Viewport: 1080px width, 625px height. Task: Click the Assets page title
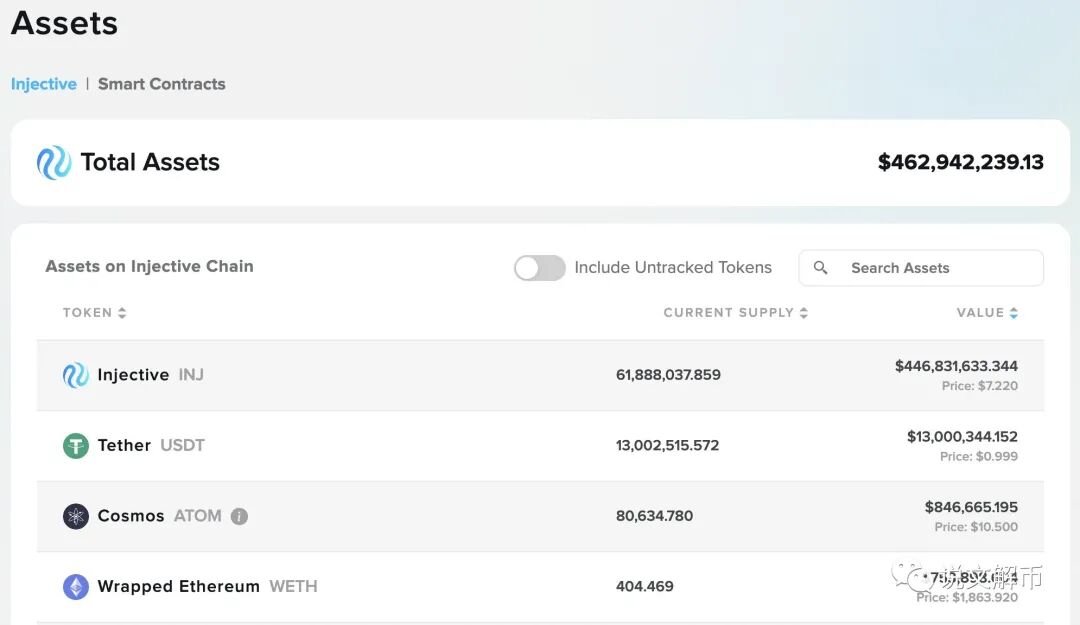(x=64, y=23)
